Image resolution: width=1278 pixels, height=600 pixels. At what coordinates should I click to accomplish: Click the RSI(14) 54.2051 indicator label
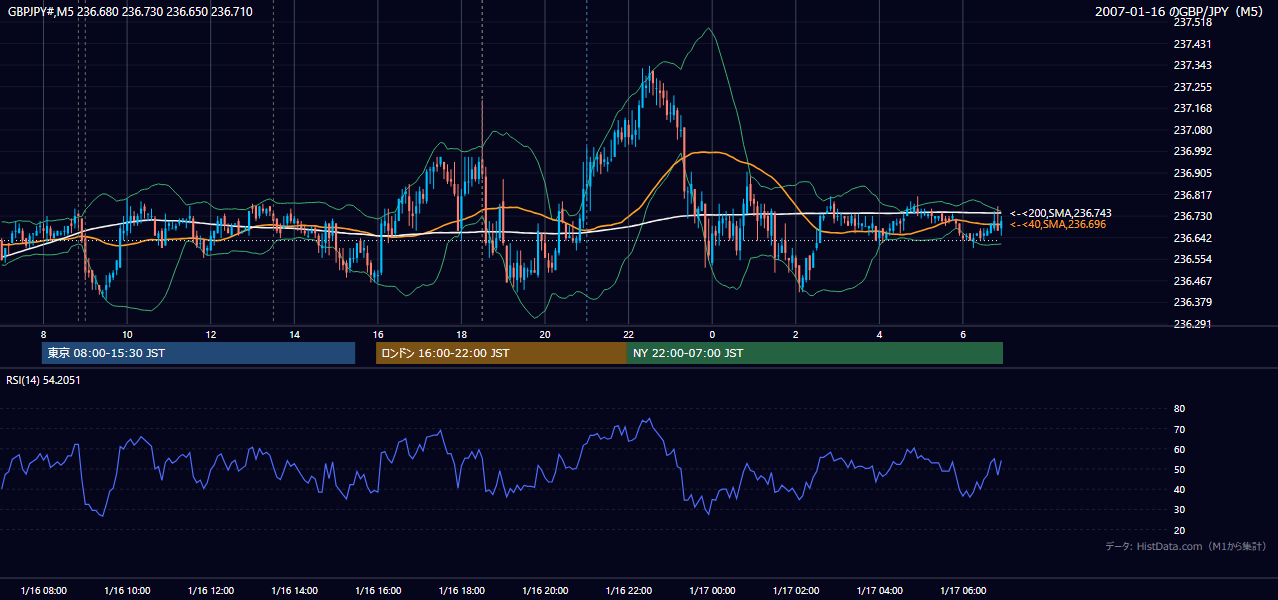coord(43,380)
